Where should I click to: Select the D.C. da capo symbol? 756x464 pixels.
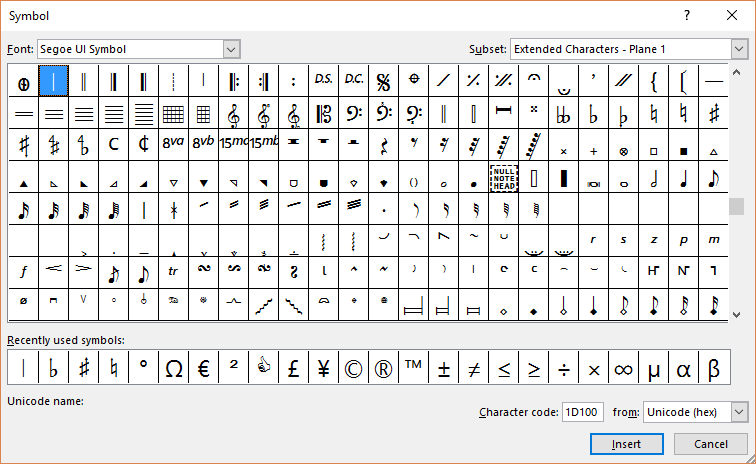(353, 81)
